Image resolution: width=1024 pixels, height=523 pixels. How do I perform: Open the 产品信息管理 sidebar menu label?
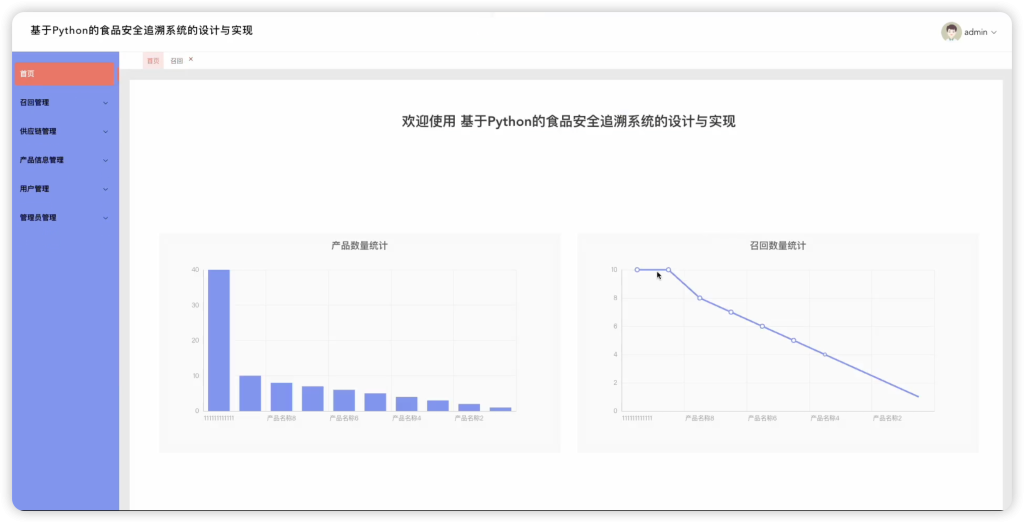click(x=42, y=160)
